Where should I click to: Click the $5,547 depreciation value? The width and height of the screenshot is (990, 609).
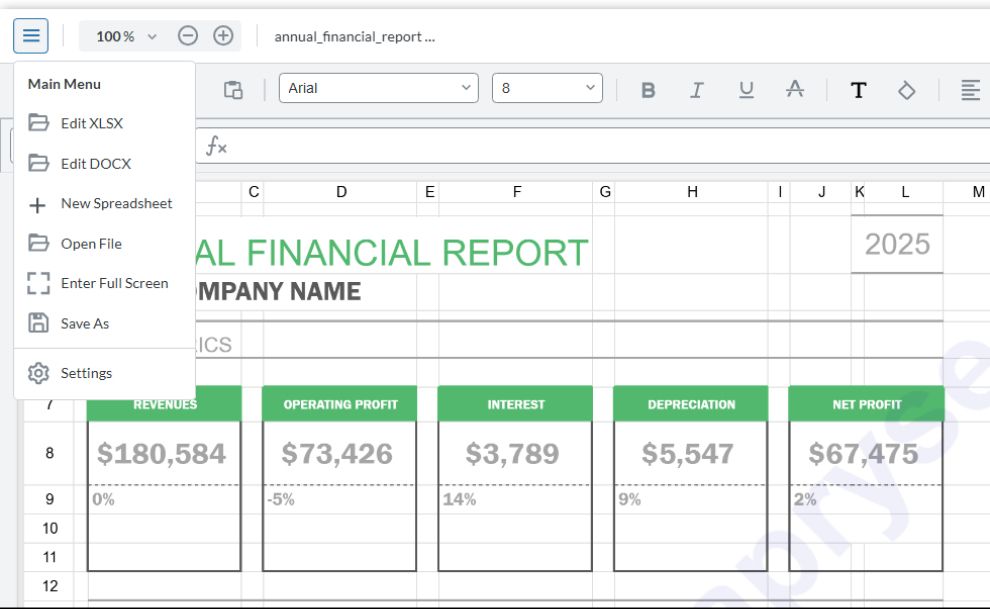coord(688,454)
